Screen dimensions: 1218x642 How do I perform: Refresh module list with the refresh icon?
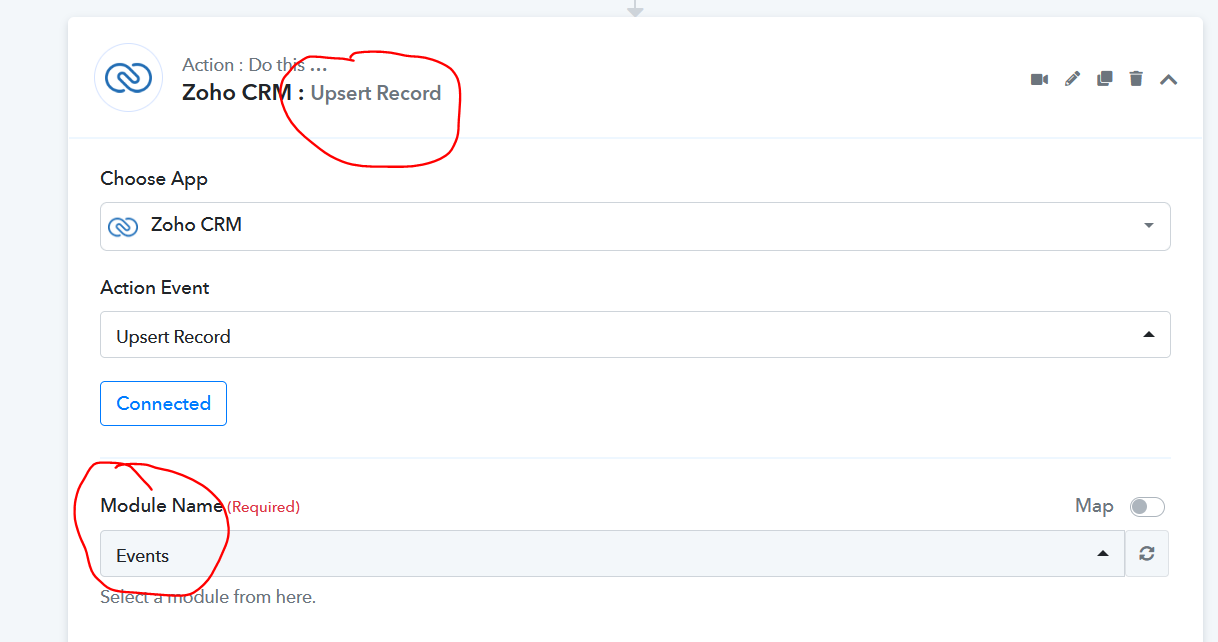point(1147,554)
